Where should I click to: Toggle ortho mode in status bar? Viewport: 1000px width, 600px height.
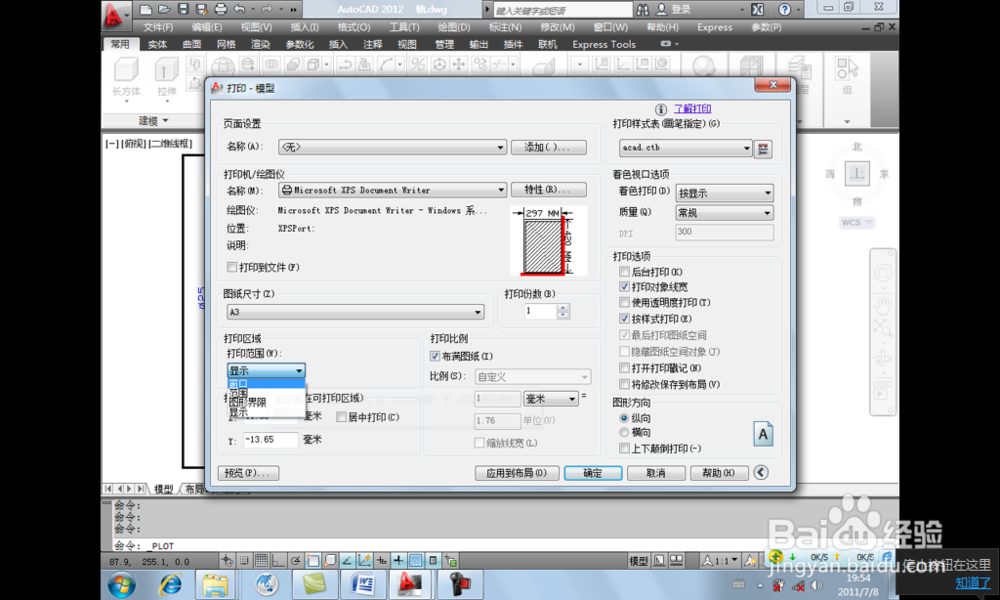click(278, 560)
